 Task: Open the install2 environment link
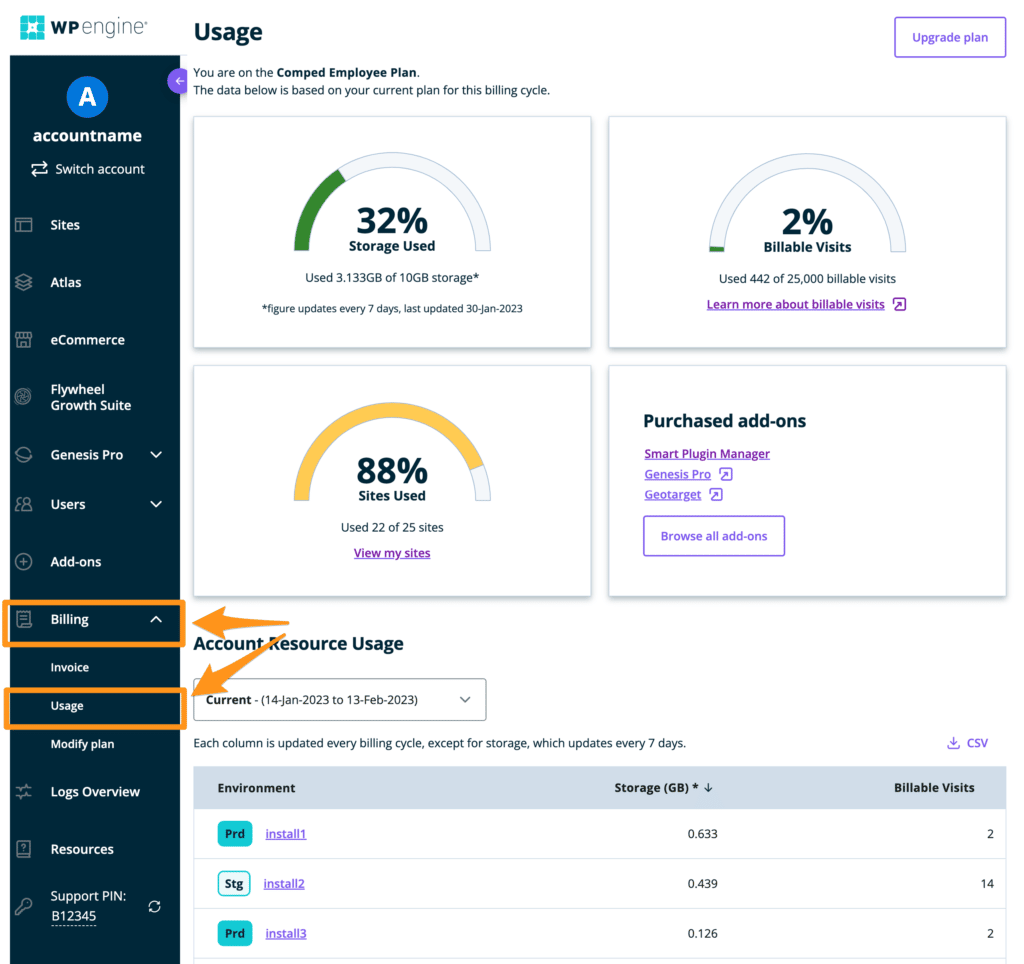coord(284,884)
